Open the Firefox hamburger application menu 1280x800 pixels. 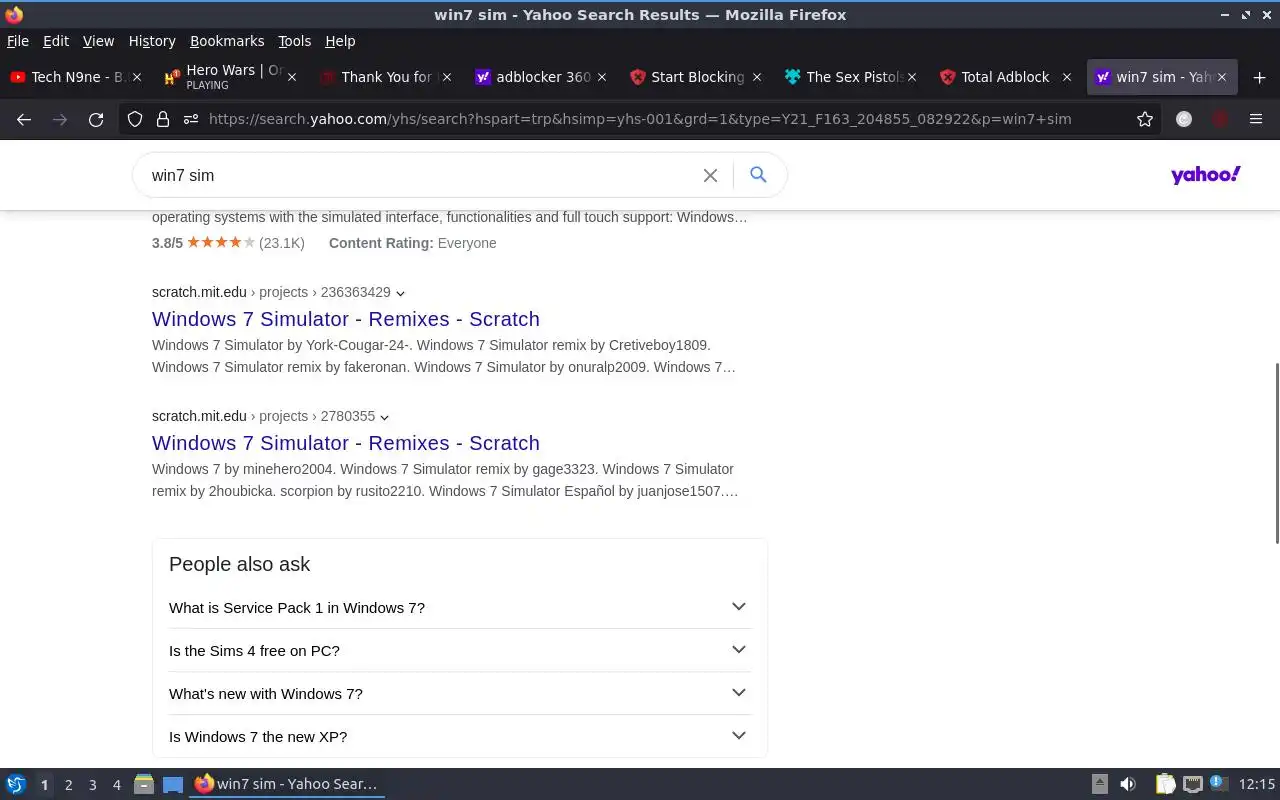click(1256, 119)
